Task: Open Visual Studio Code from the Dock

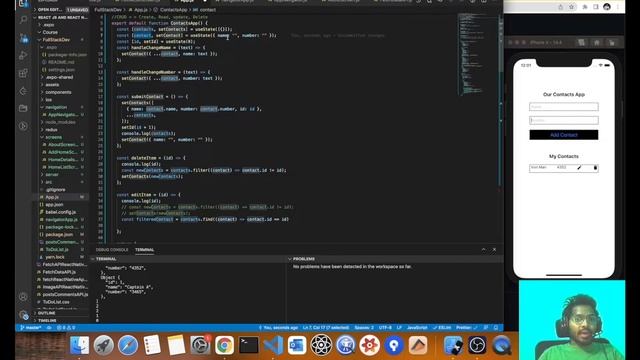Action: point(273,345)
